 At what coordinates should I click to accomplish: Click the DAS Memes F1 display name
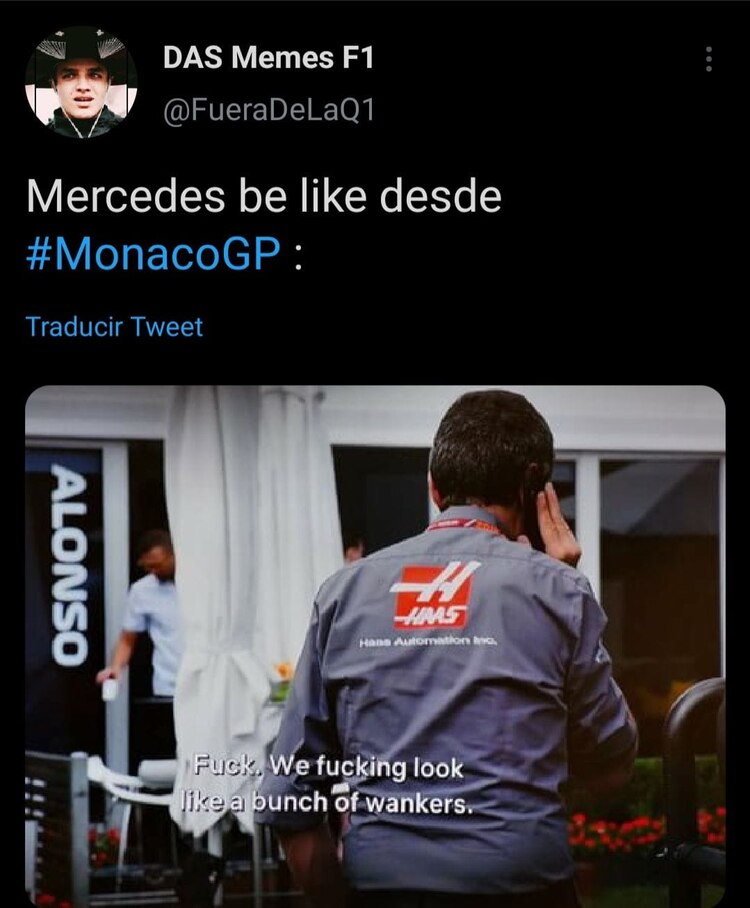click(x=268, y=58)
